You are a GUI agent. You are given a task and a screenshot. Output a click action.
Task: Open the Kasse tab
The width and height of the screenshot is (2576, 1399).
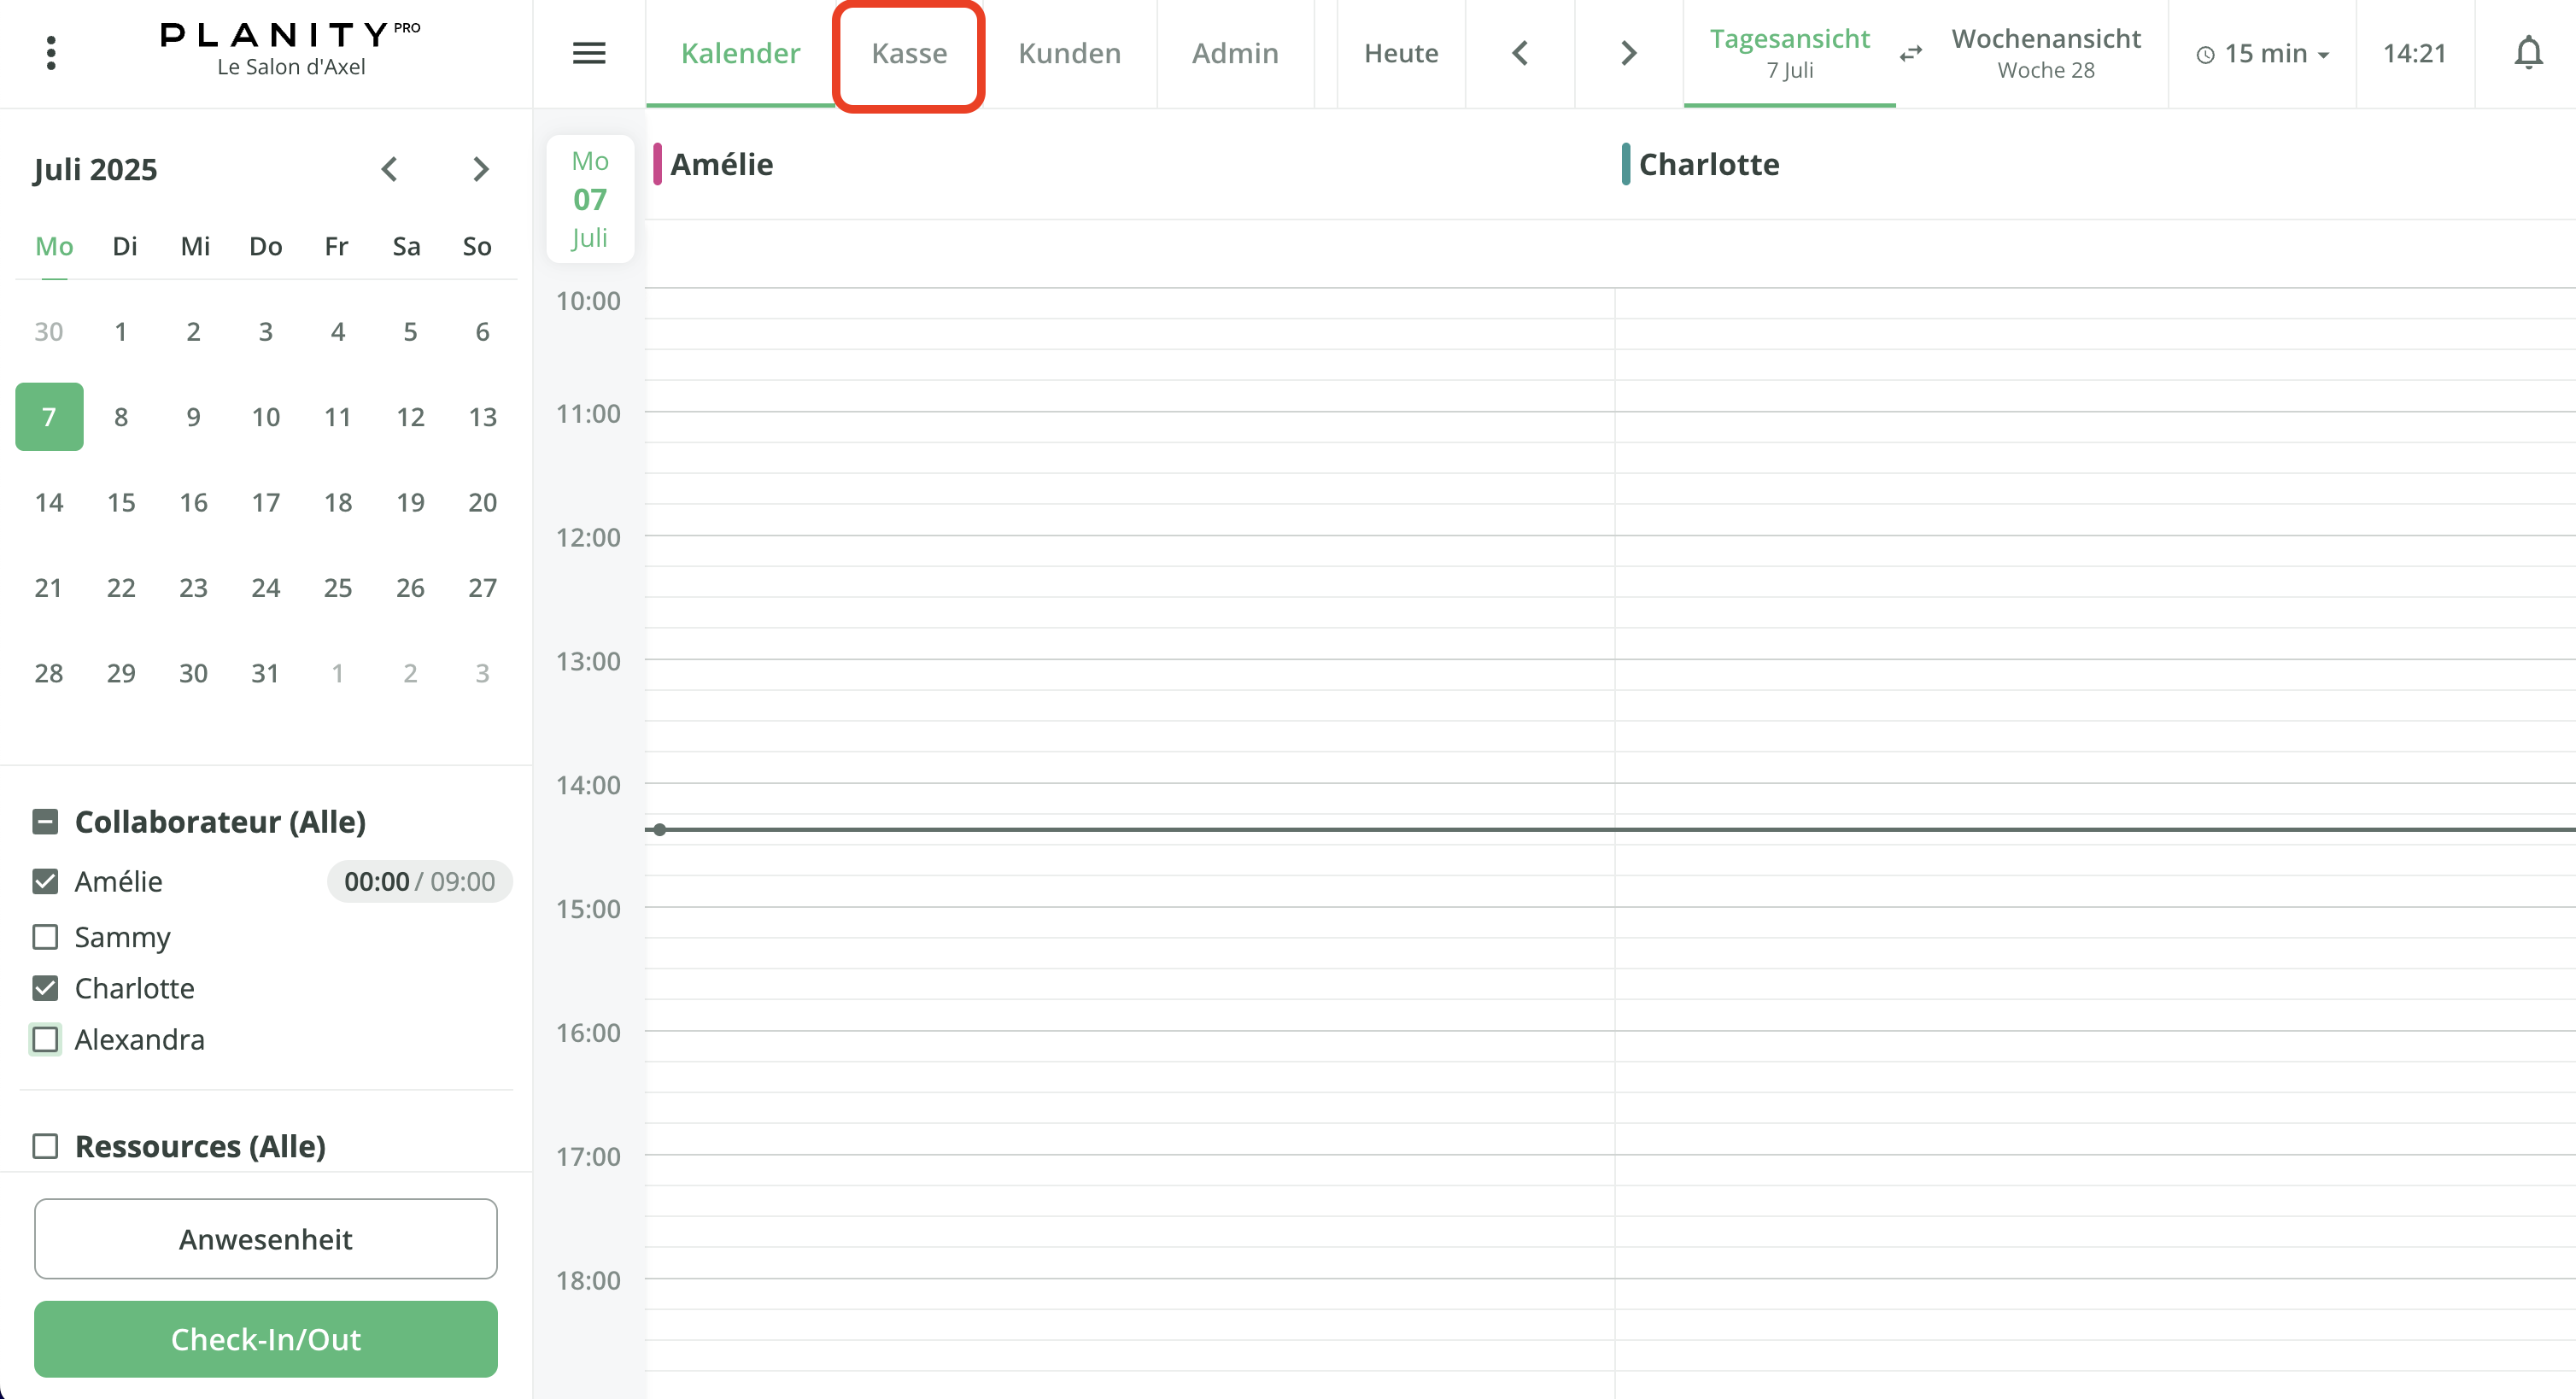tap(908, 54)
